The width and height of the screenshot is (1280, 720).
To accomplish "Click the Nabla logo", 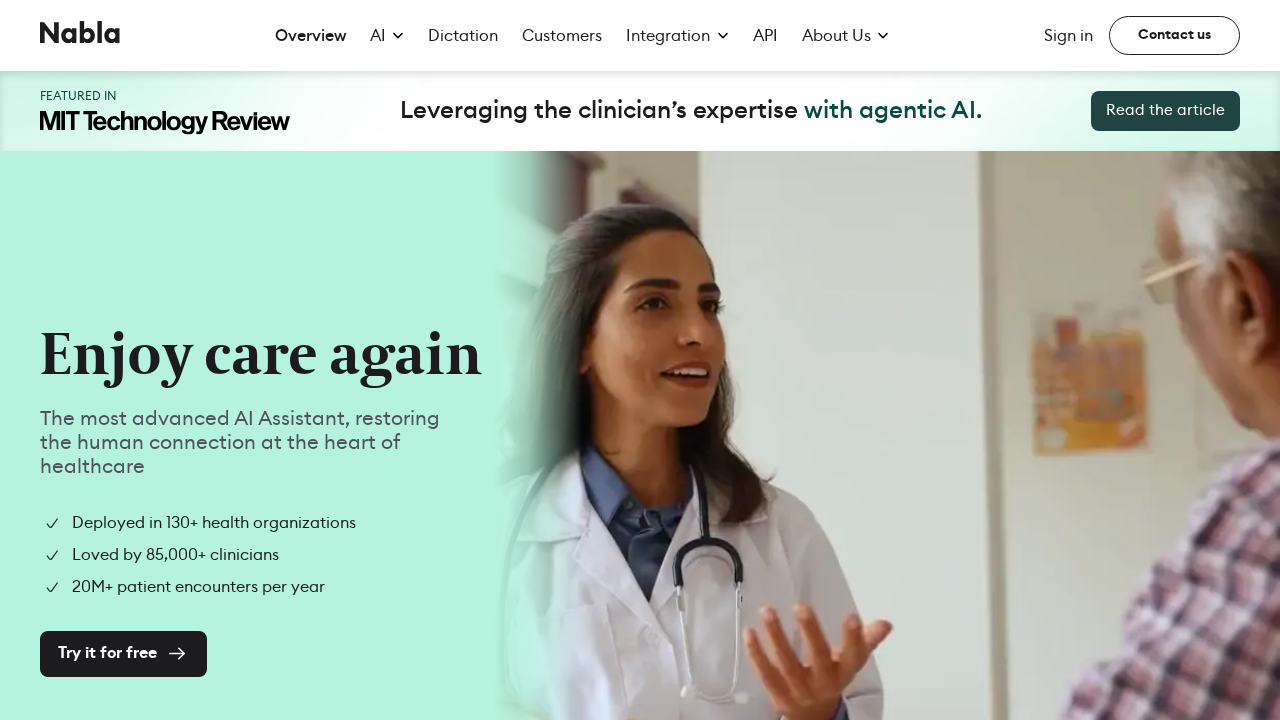I will pos(80,33).
